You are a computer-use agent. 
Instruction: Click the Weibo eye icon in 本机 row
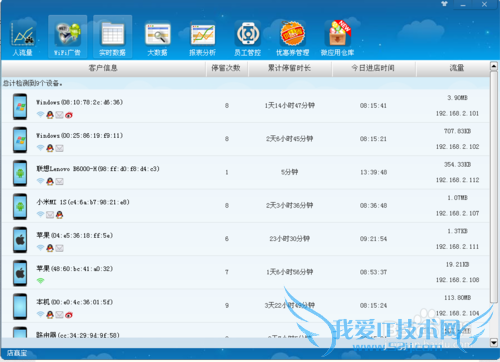pos(69,315)
